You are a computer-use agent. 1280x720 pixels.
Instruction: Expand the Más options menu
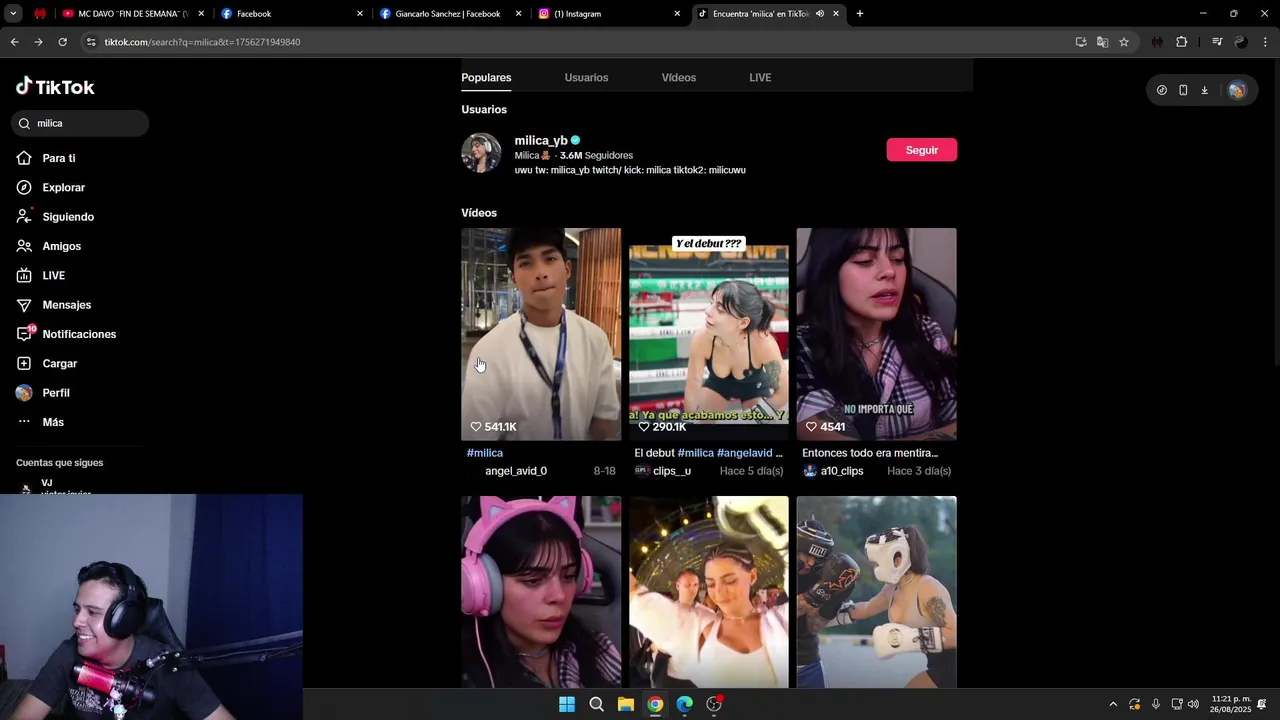coord(53,422)
